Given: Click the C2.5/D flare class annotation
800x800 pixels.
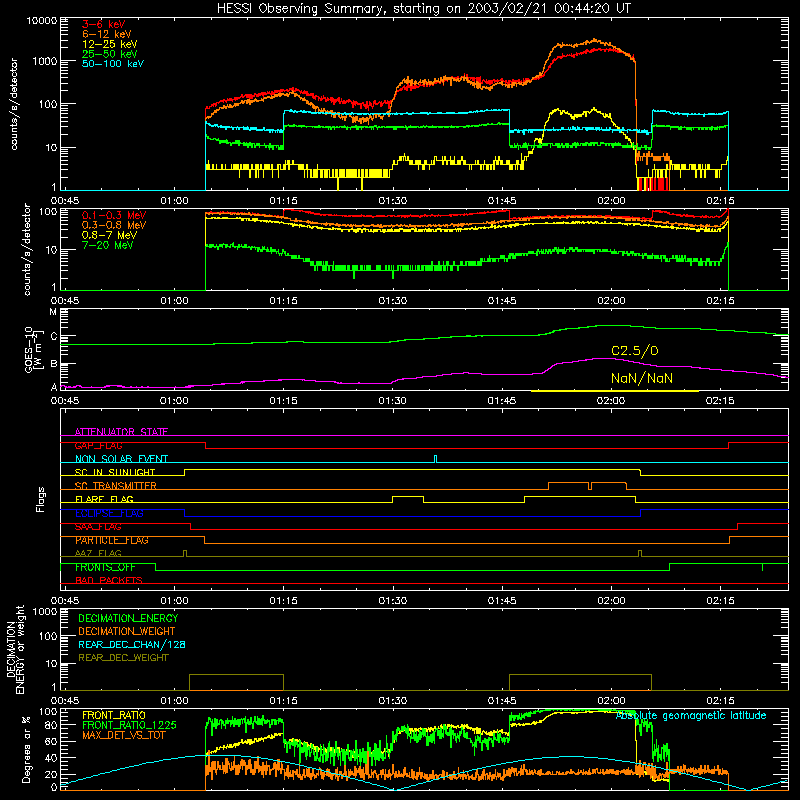Looking at the screenshot, I should tap(635, 351).
